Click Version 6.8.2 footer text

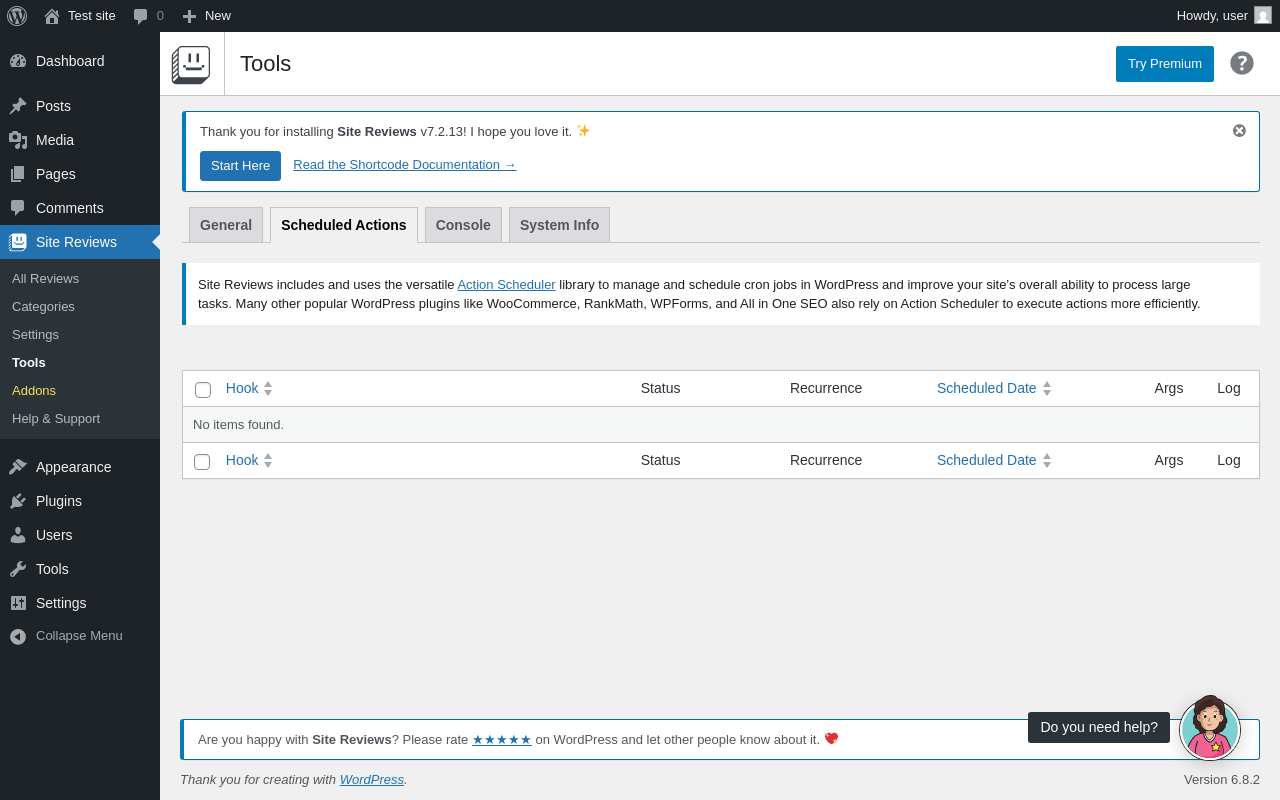1222,779
